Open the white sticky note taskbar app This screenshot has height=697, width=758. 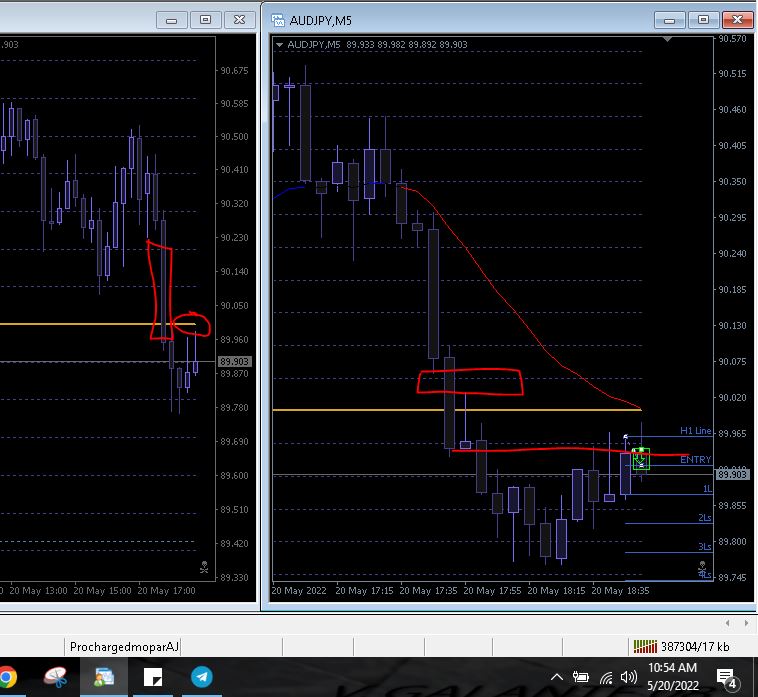pyautogui.click(x=154, y=677)
